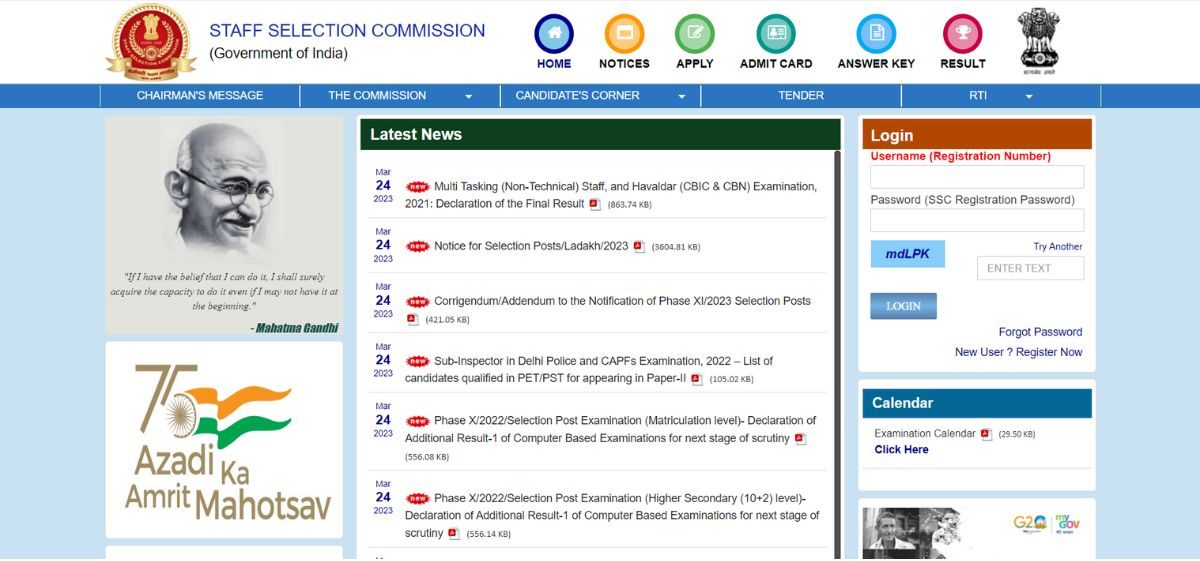
Task: Open the Forgot Password link
Action: (x=1040, y=332)
